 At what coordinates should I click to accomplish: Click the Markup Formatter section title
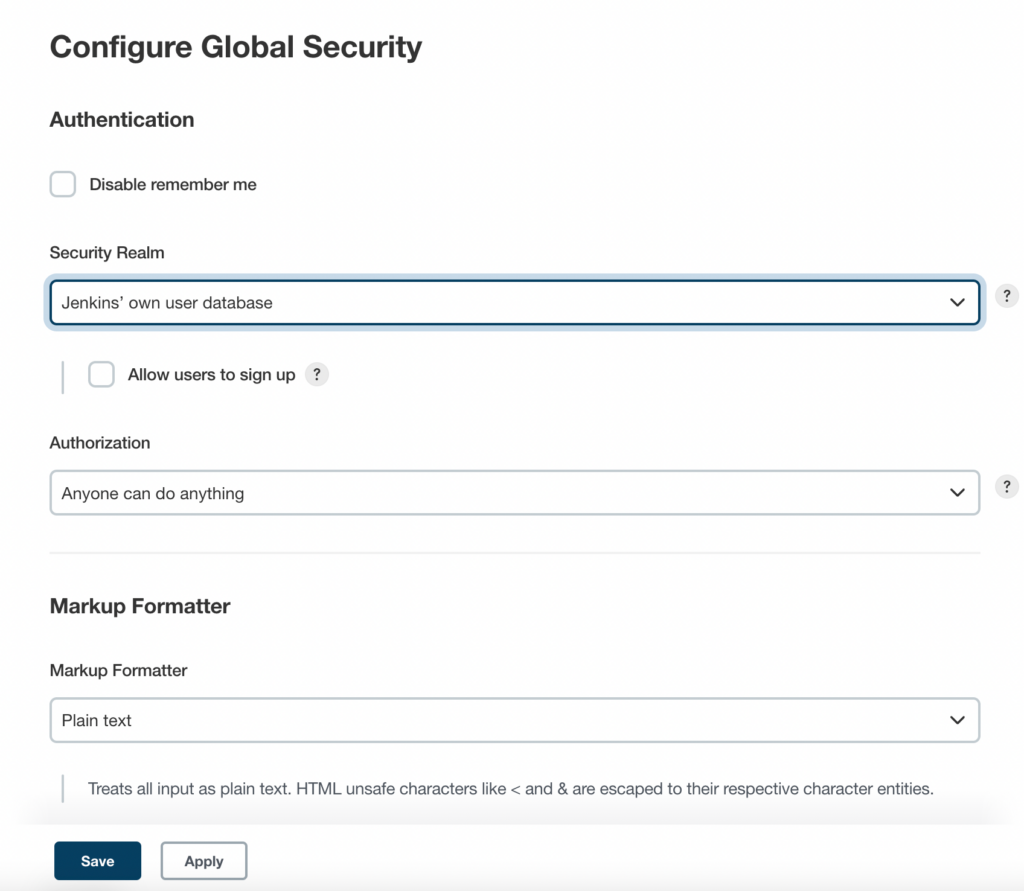(x=139, y=606)
